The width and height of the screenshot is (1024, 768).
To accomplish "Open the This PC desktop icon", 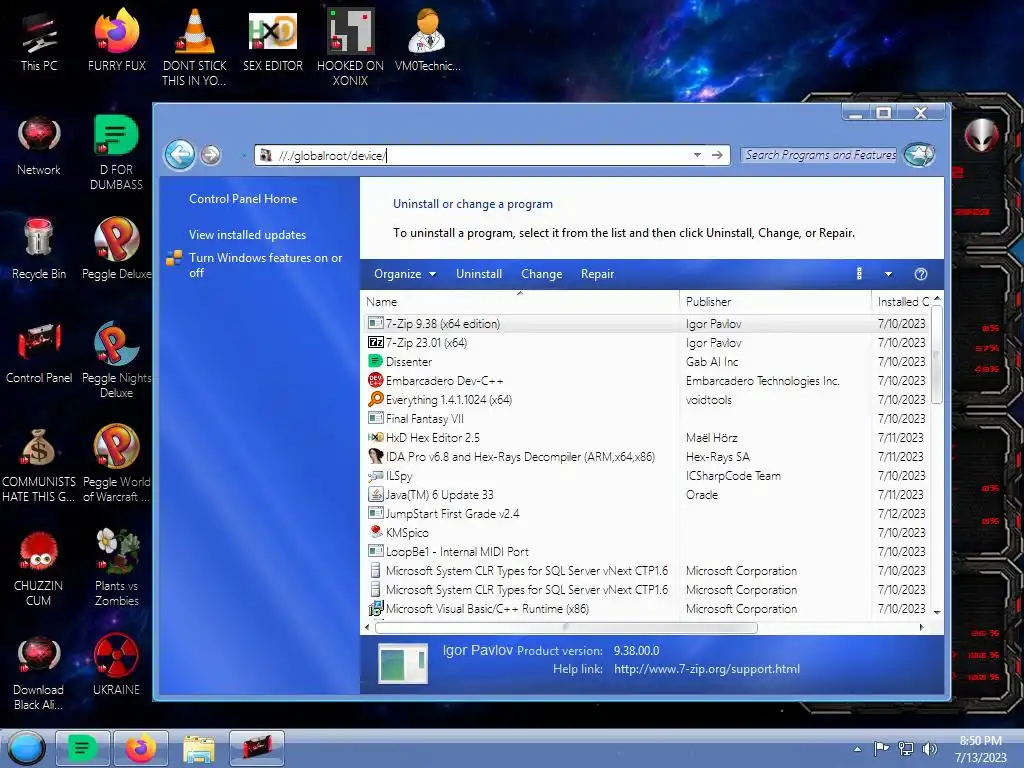I will coord(39,42).
